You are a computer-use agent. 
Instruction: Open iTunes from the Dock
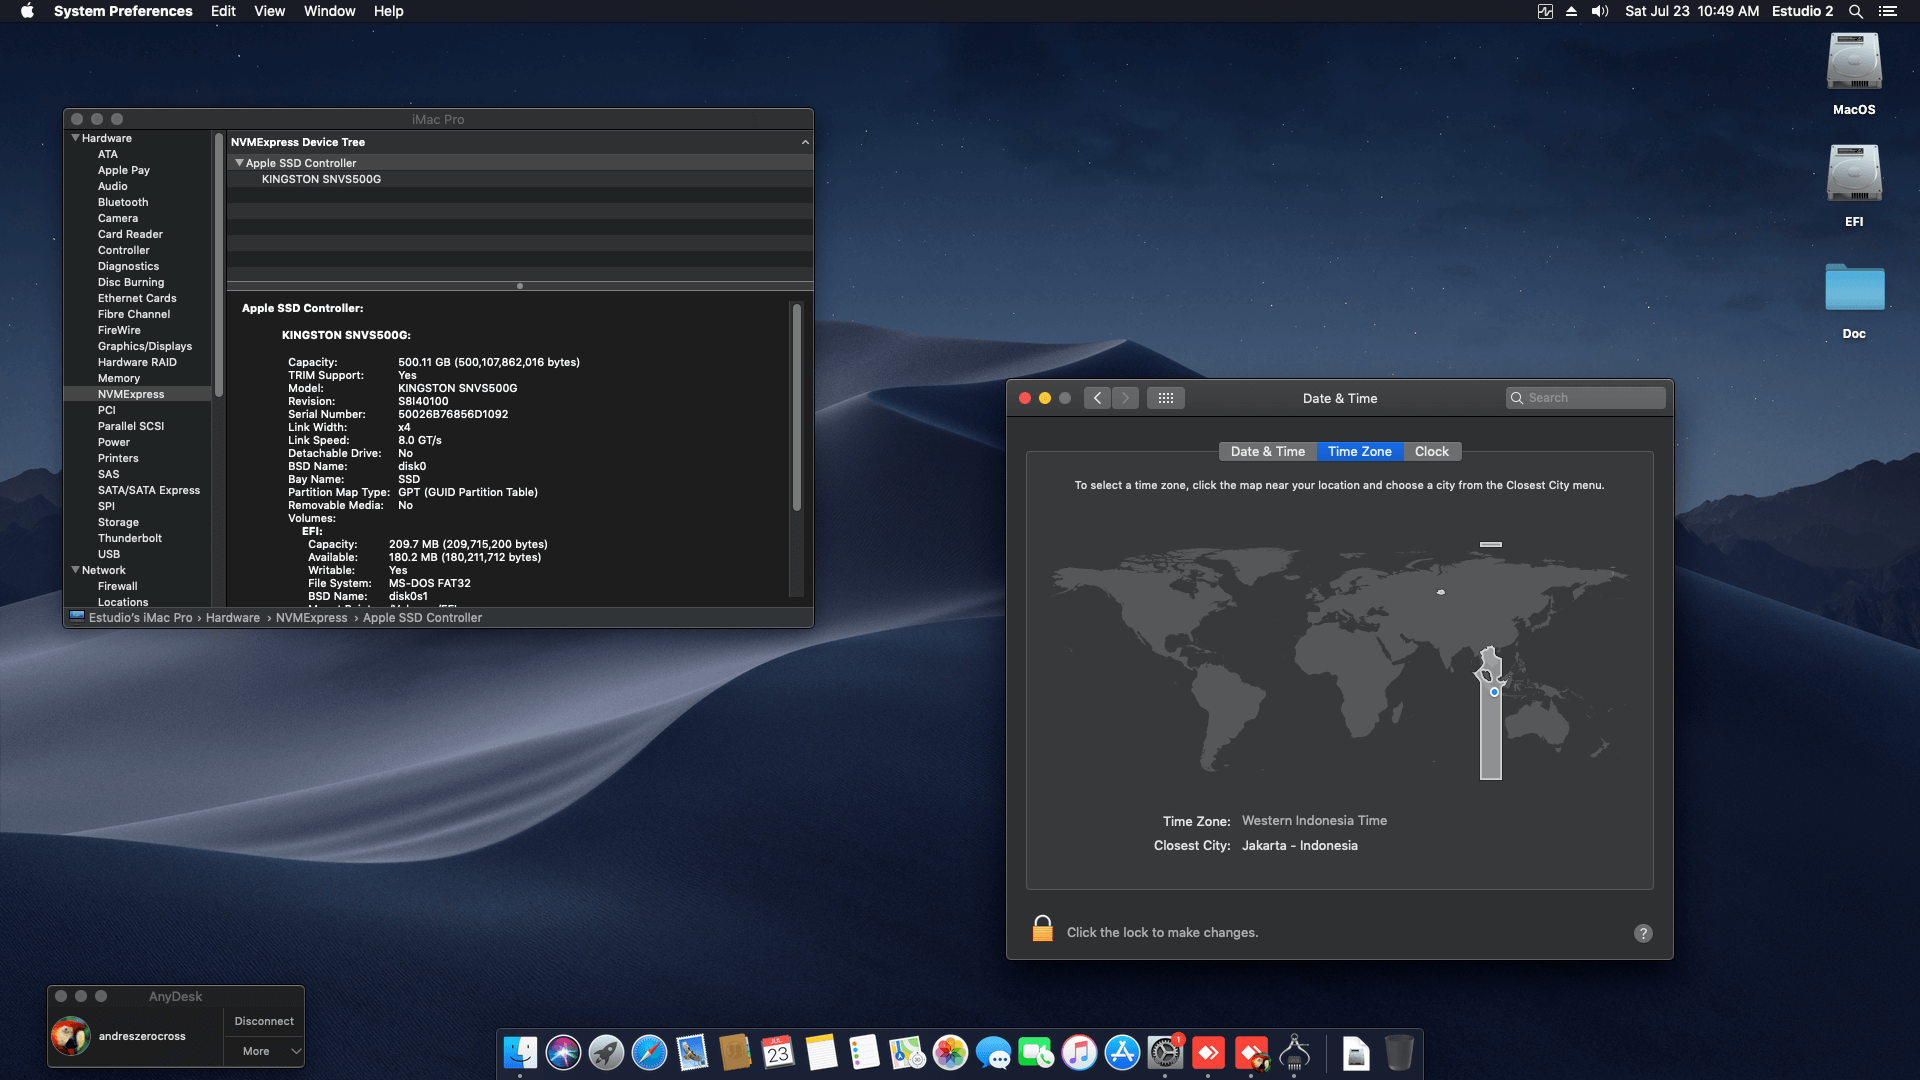[x=1079, y=1052]
